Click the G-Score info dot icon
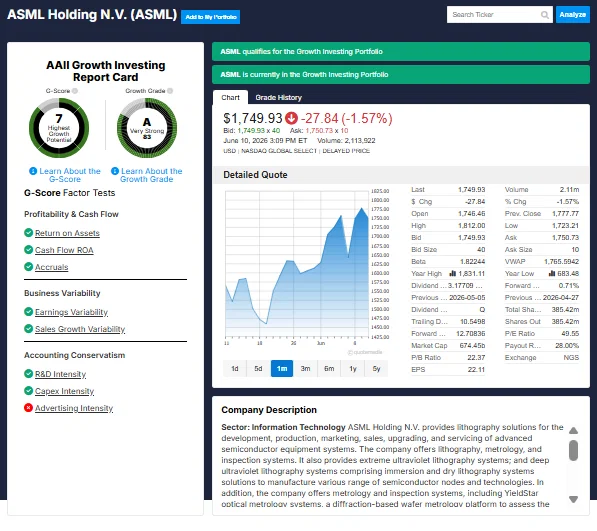597x531 pixels. pos(75,91)
